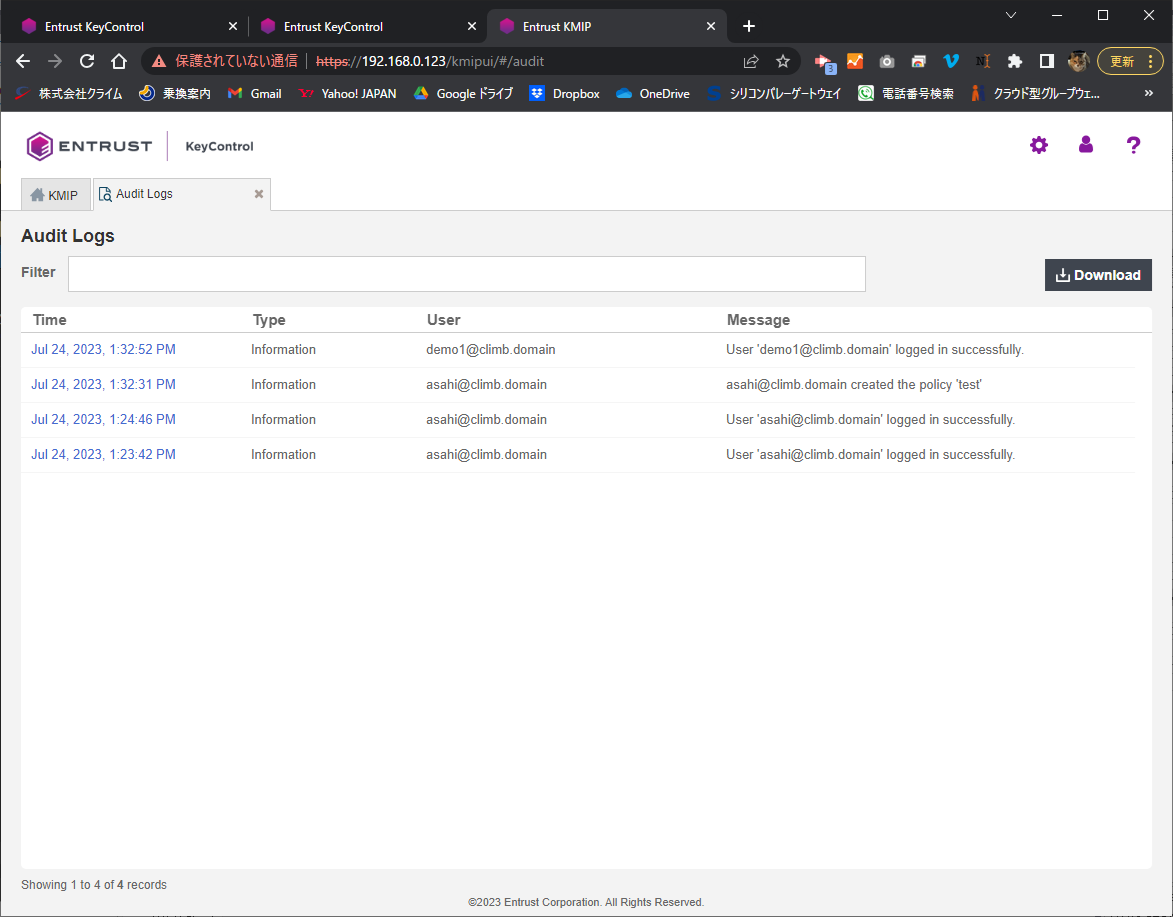Sort by the User column header
The height and width of the screenshot is (917, 1173).
pos(444,319)
